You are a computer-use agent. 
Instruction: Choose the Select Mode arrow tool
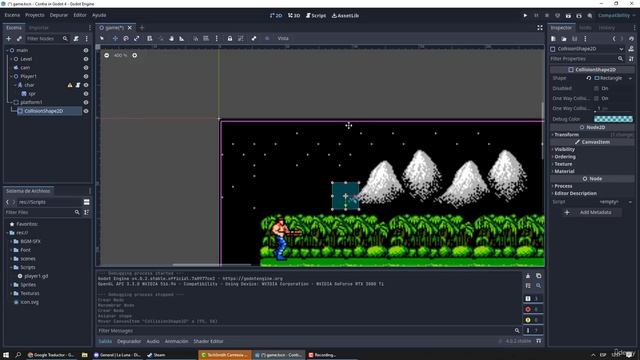coord(102,38)
